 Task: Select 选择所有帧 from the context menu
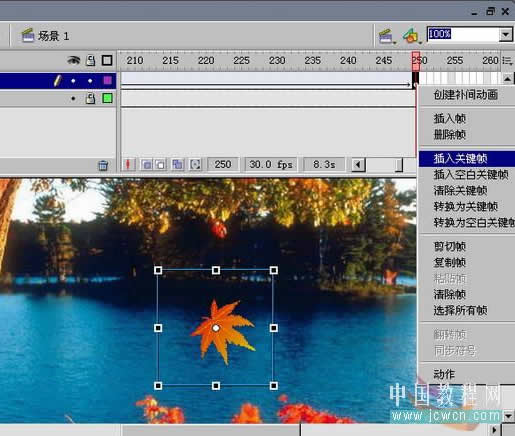click(460, 310)
